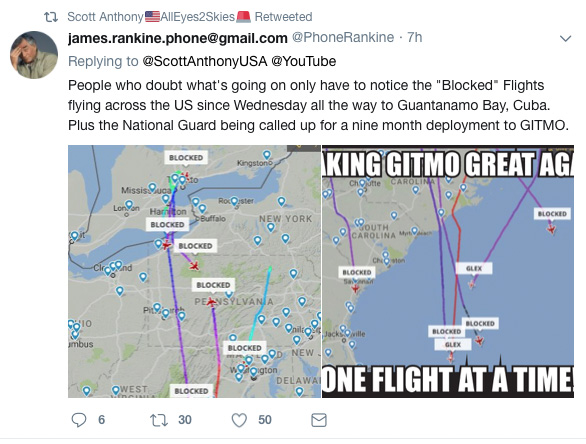Click the reply count of 6

101,420
